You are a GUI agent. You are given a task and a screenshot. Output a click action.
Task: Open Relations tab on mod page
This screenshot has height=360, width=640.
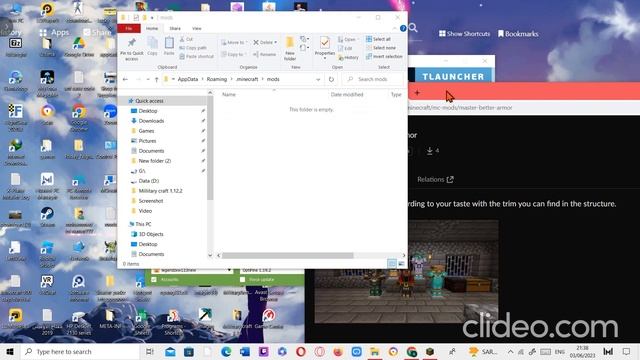click(x=435, y=179)
